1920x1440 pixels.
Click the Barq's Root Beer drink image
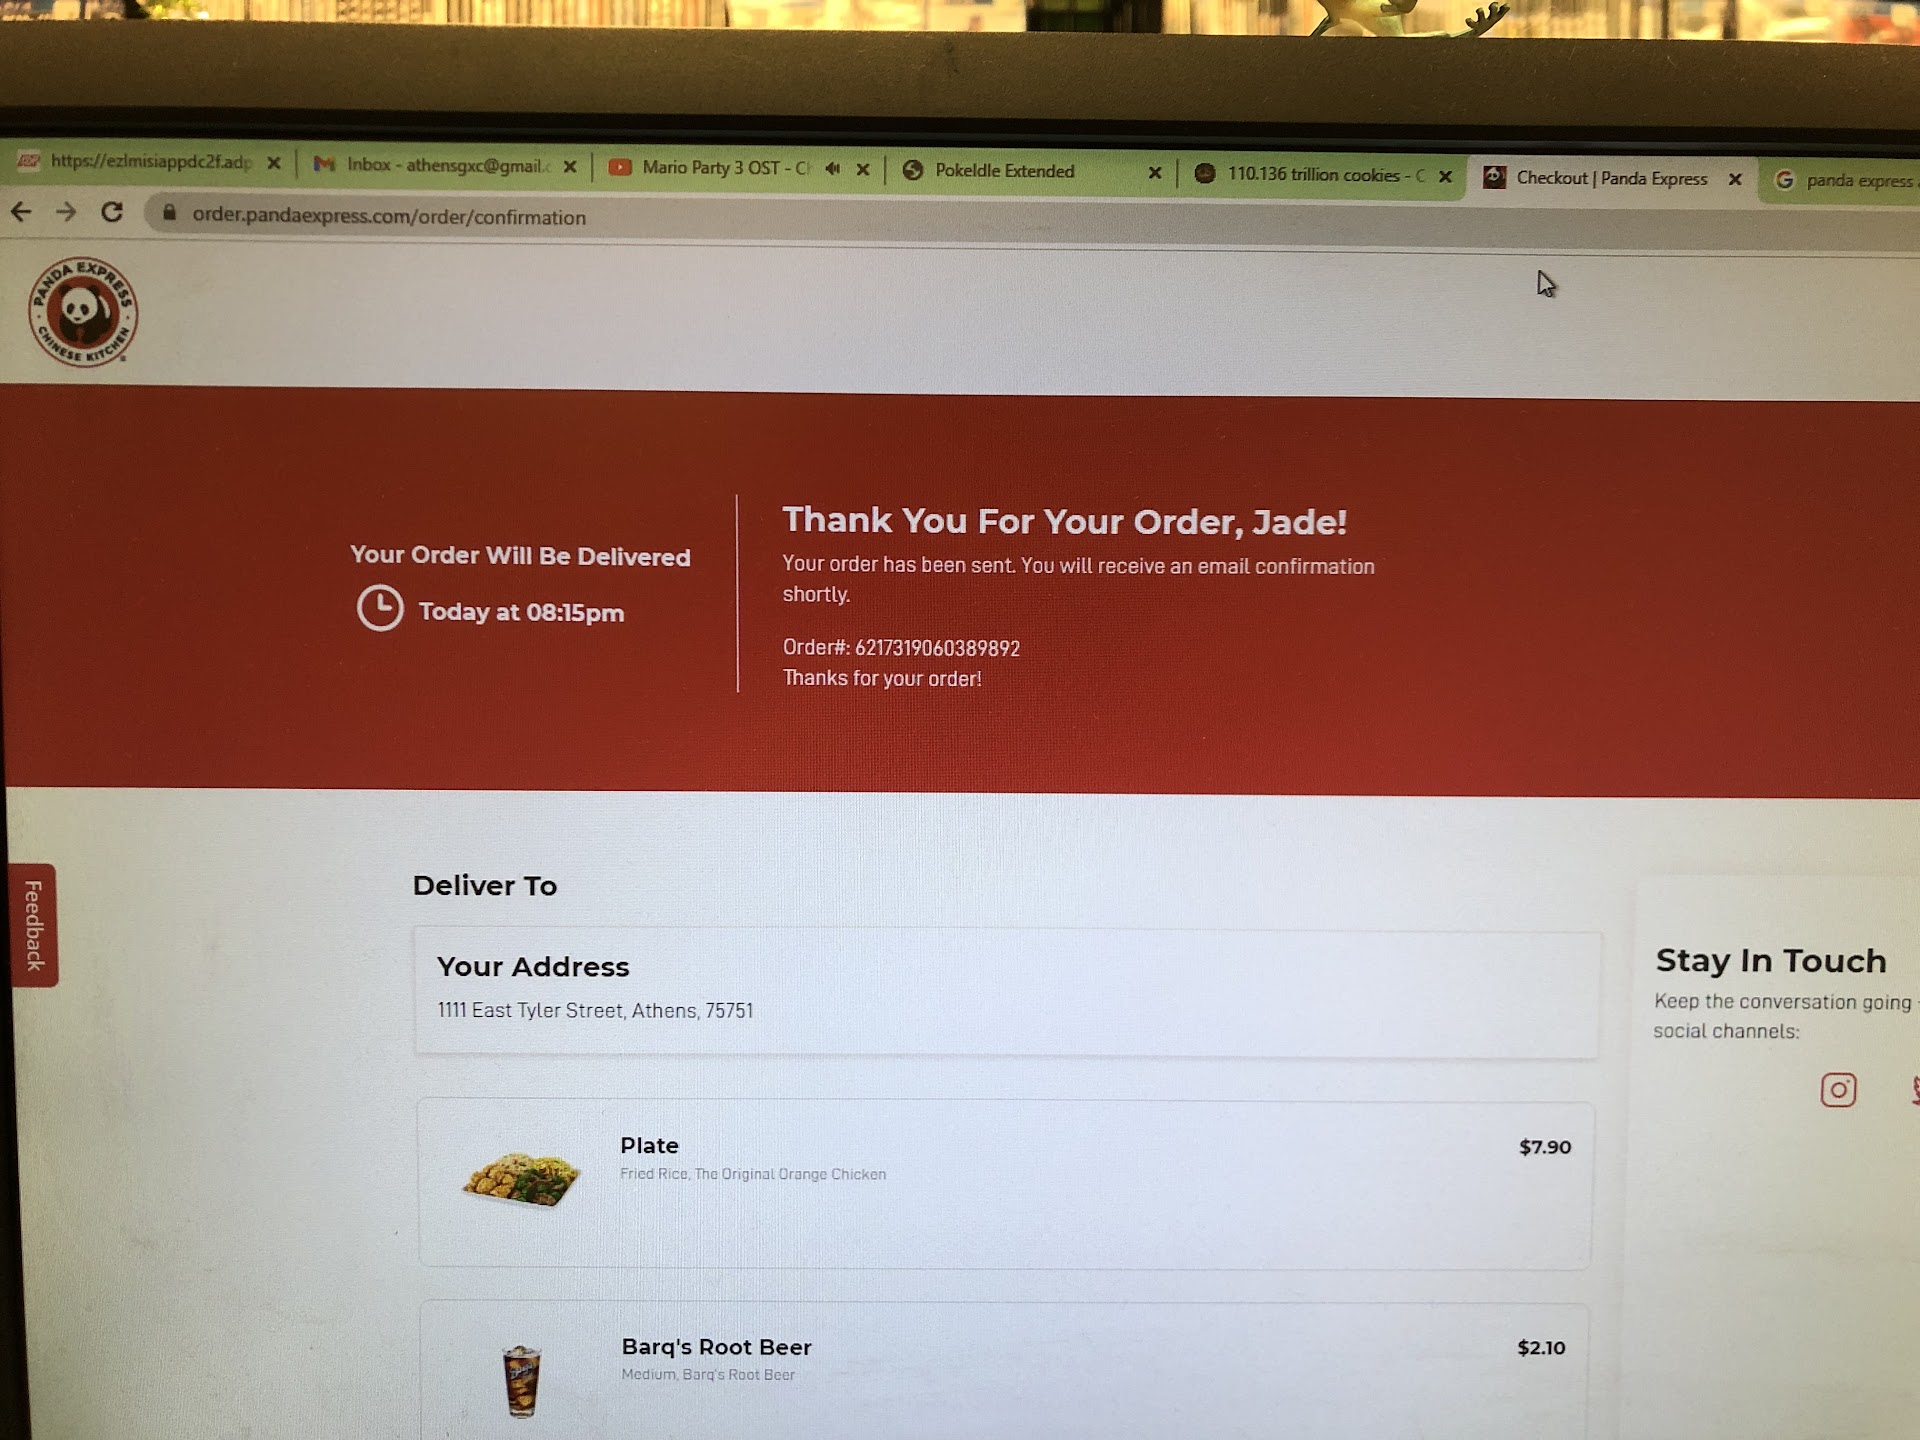521,1381
